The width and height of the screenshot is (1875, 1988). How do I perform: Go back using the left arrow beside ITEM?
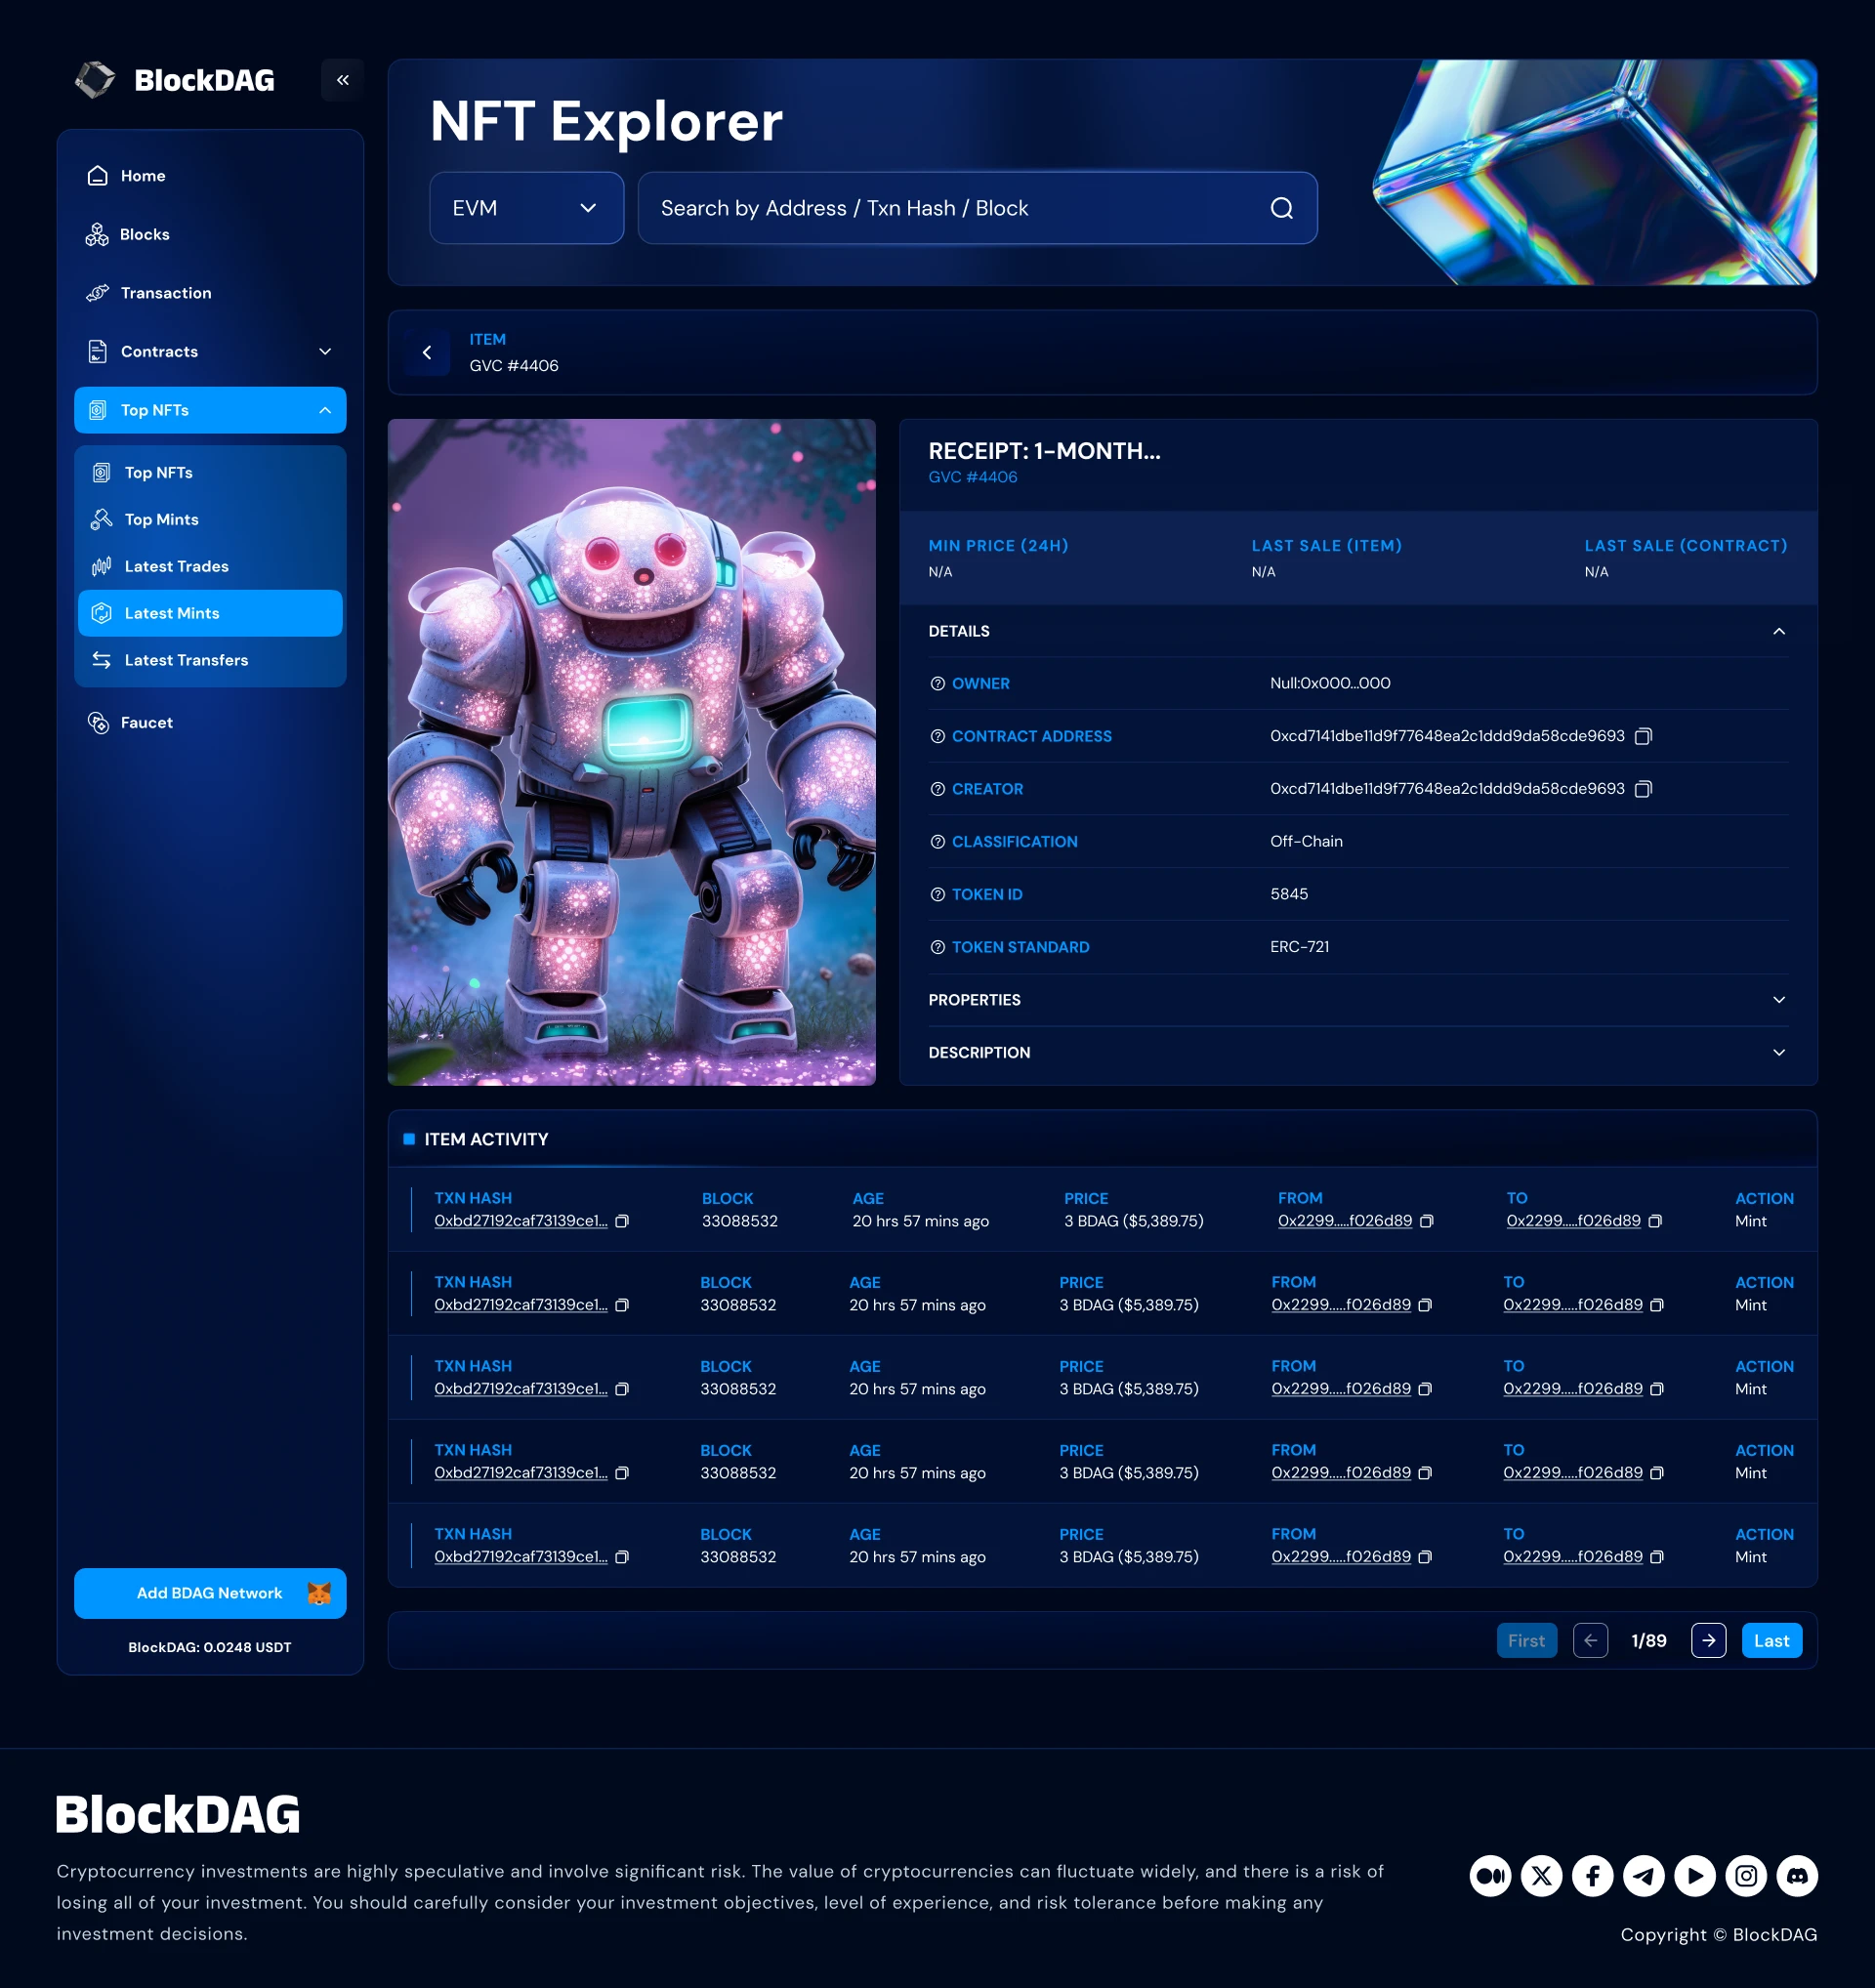tap(427, 352)
